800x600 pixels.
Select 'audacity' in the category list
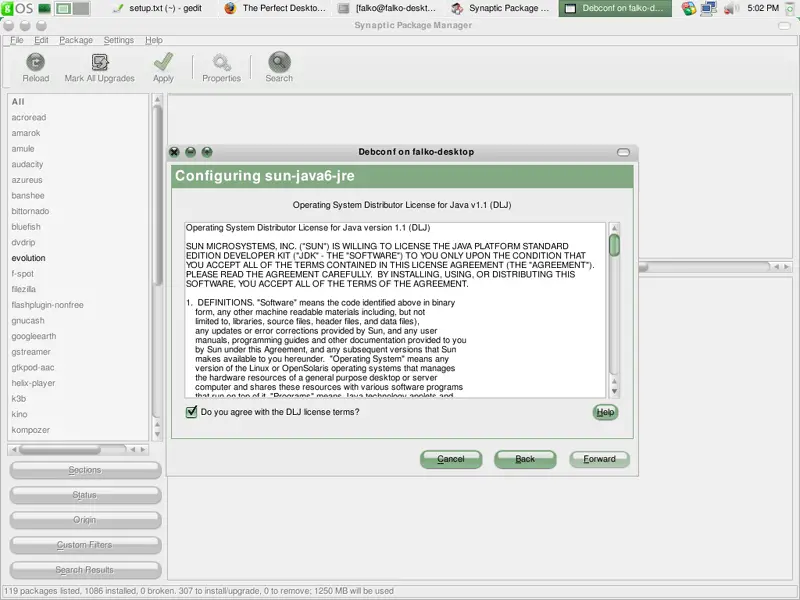[x=27, y=164]
